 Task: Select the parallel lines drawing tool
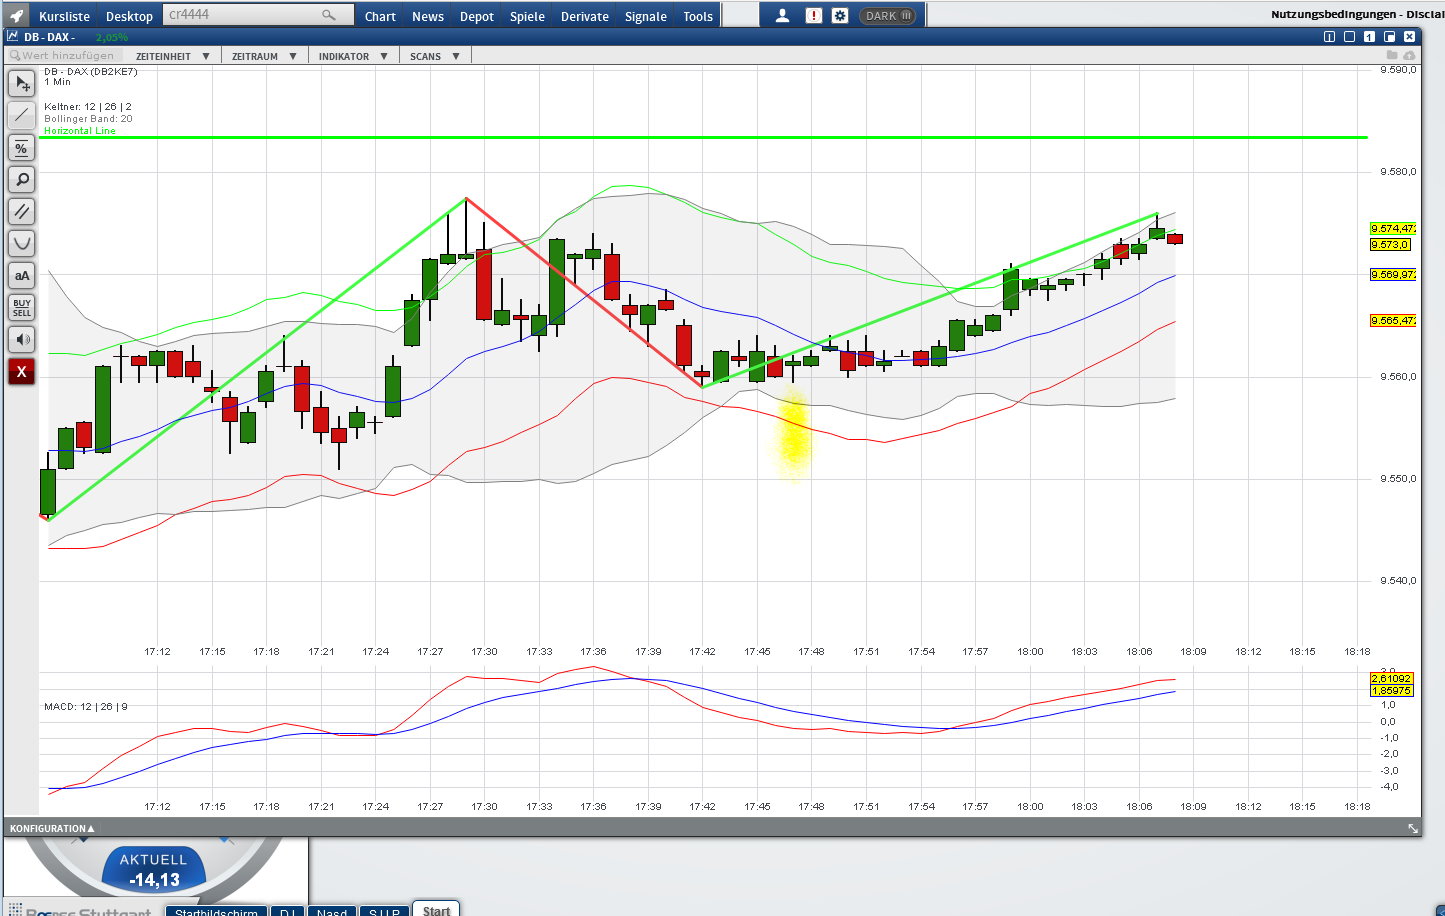pos(21,211)
